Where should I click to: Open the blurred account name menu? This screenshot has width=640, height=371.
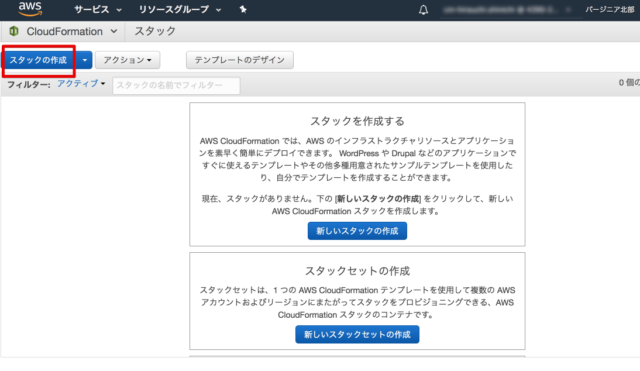[507, 9]
